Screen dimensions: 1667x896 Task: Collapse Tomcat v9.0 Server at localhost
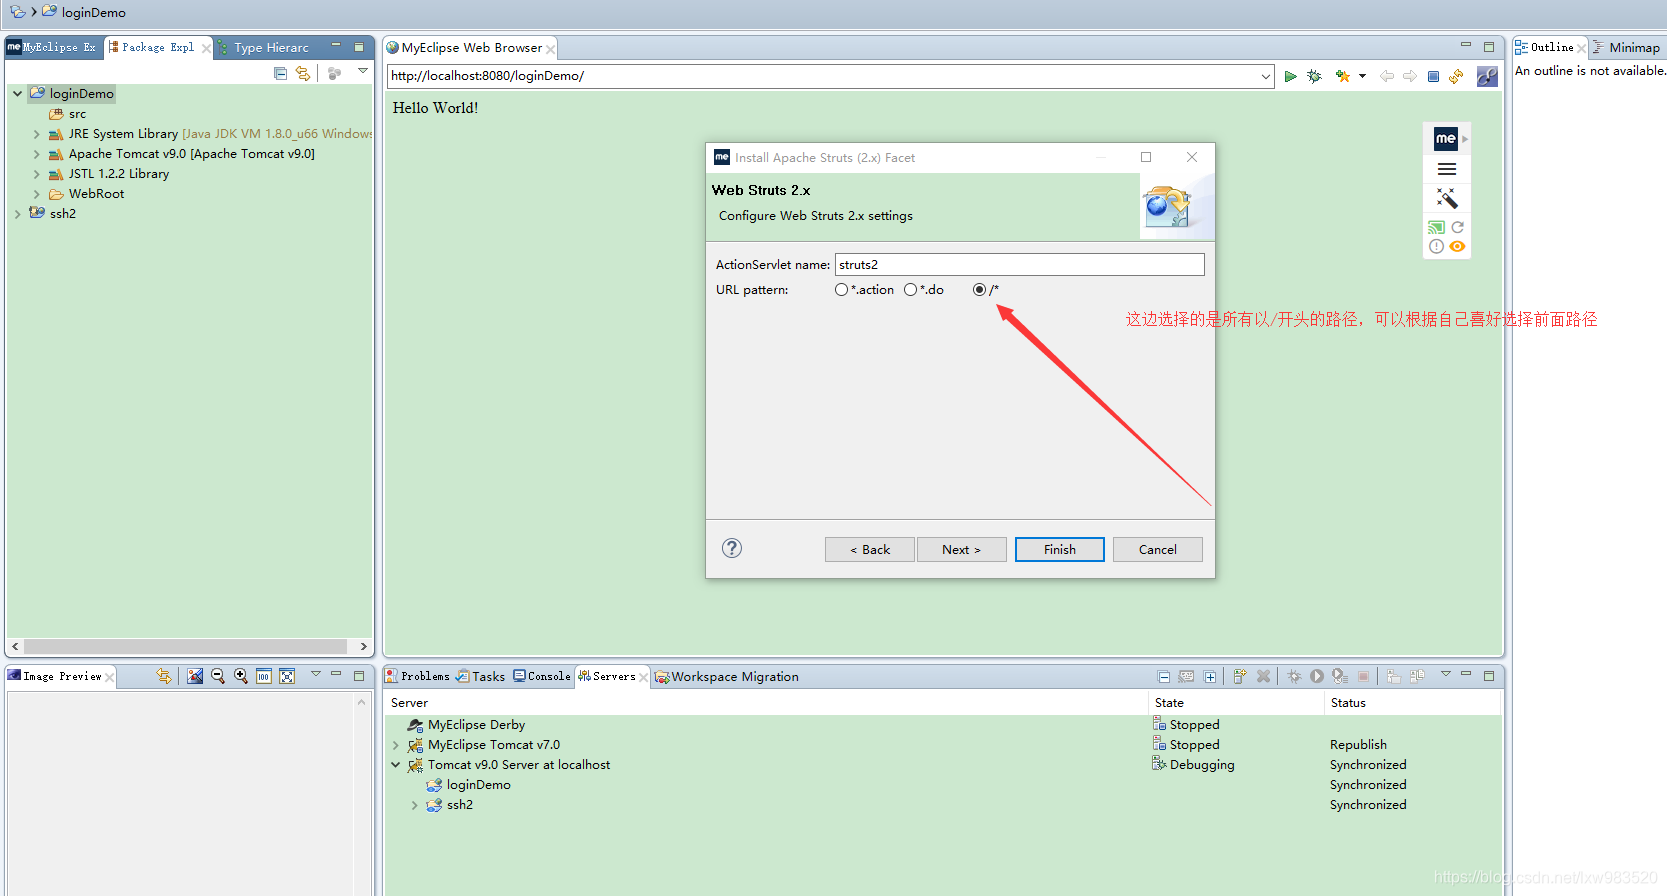[x=396, y=765]
